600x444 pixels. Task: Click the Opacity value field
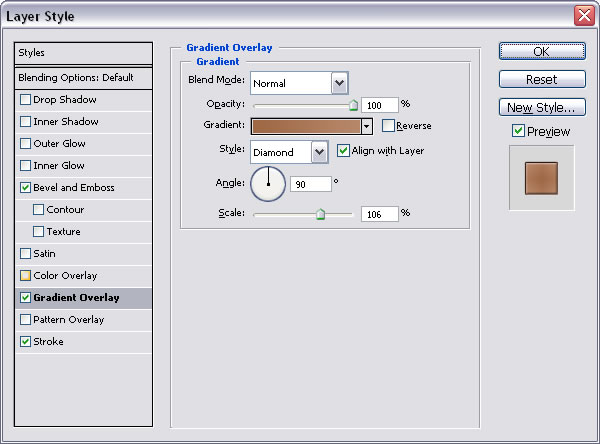(380, 105)
